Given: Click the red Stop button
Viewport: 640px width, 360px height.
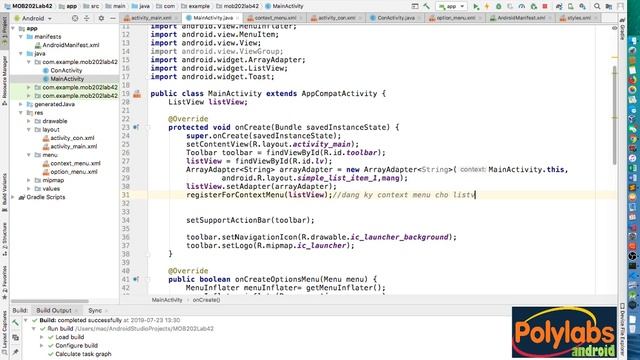Looking at the screenshot, I should tap(544, 6).
